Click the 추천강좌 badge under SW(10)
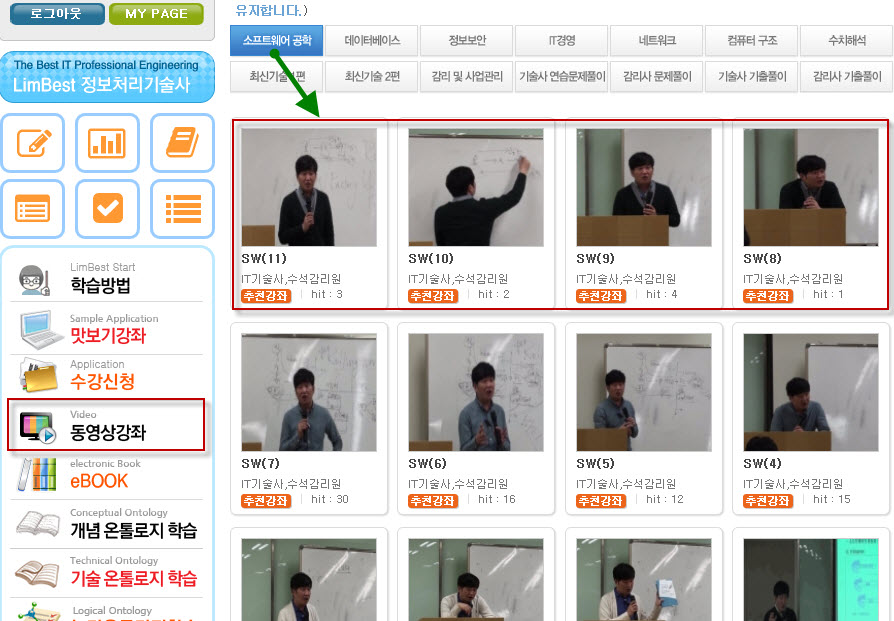 point(433,295)
